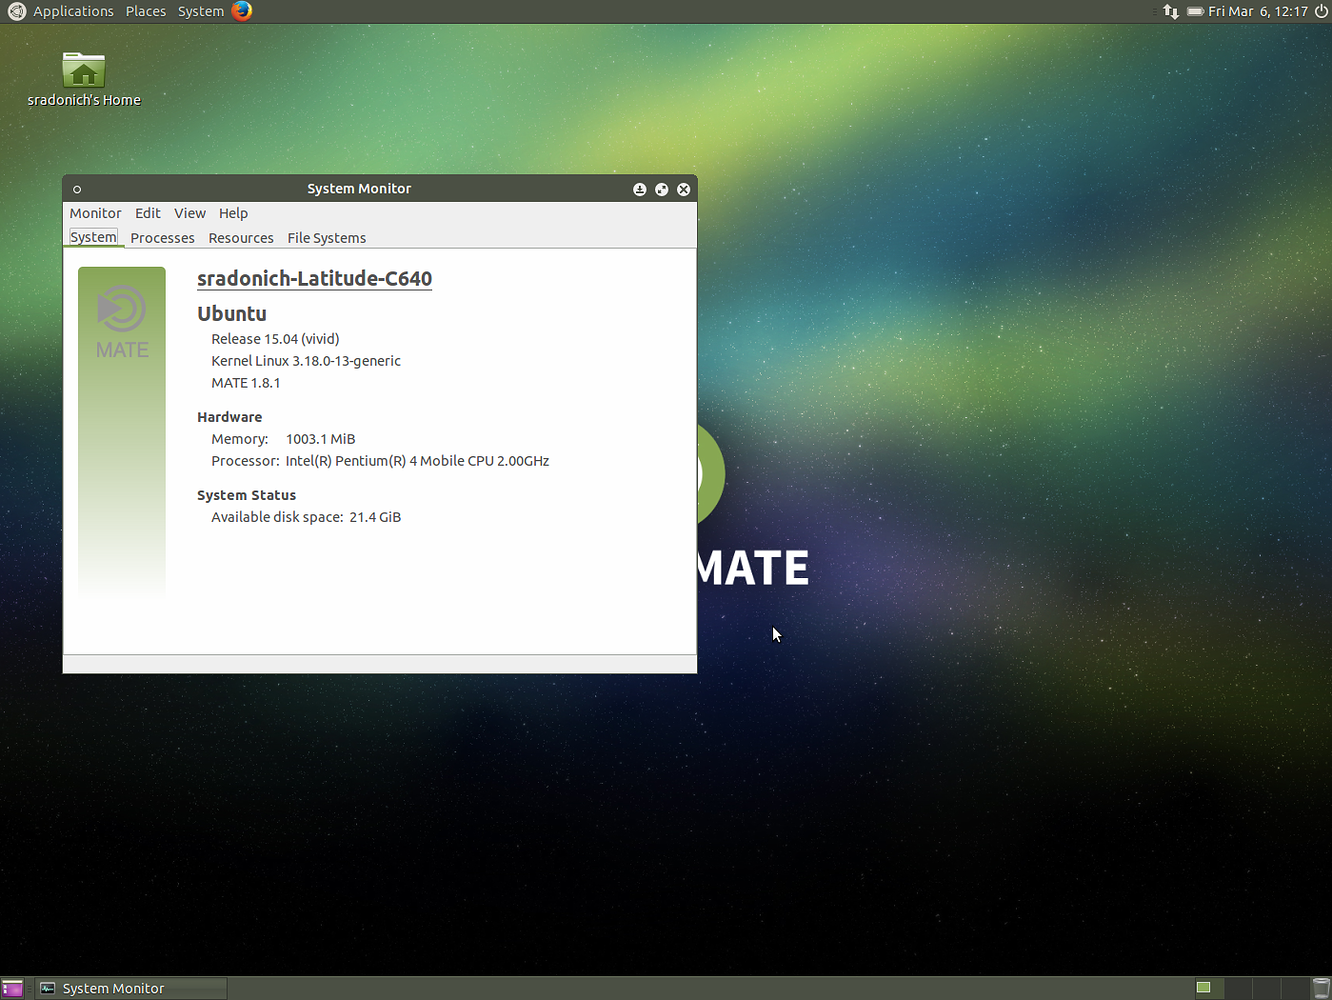Open the clock showing Fri Mar 6, 12:17
Viewport: 1332px width, 1000px height.
pyautogui.click(x=1258, y=11)
